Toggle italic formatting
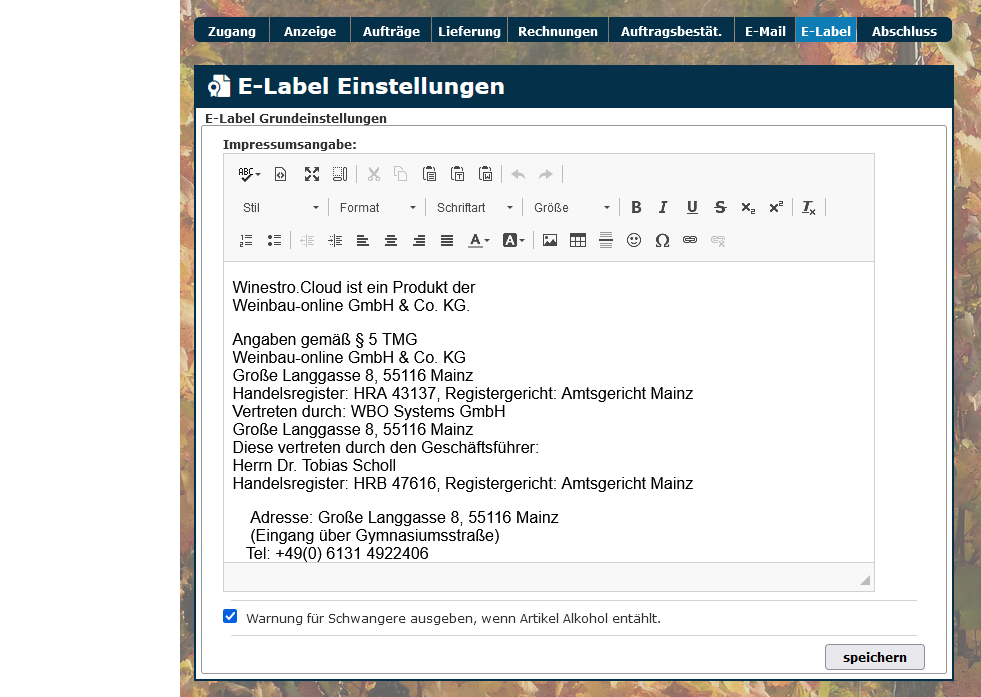Viewport: 981px width, 697px height. 663,207
